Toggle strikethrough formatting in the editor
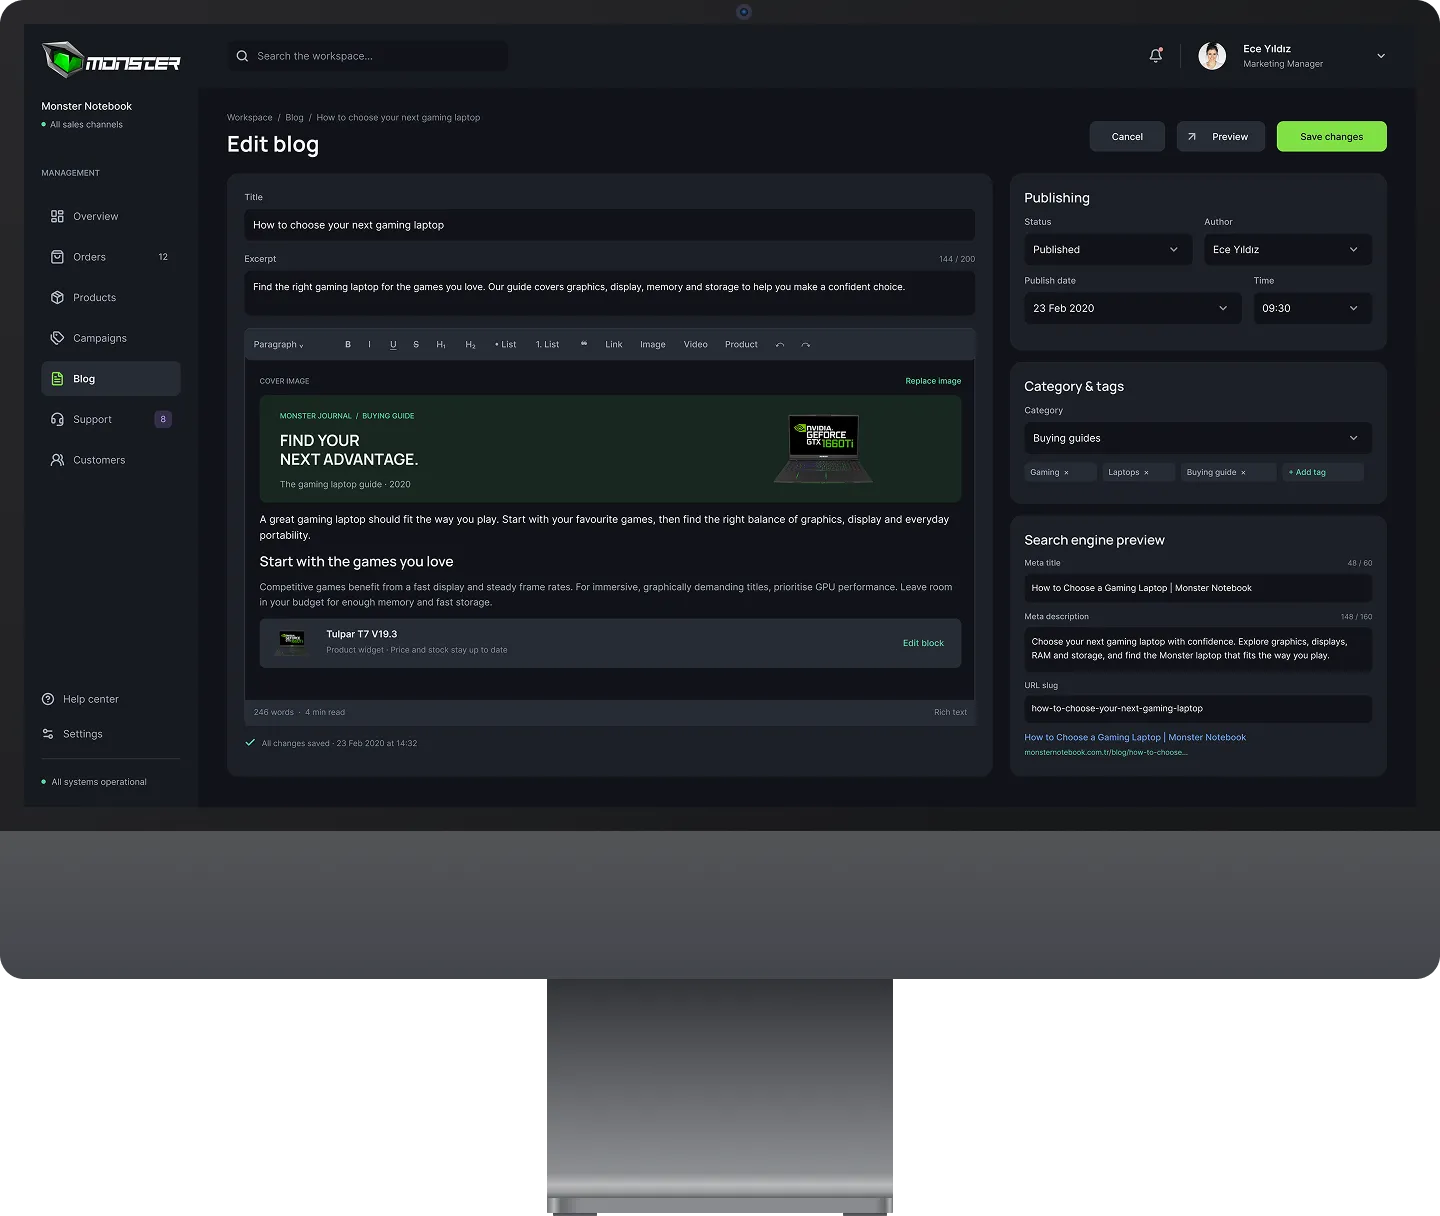The height and width of the screenshot is (1216, 1440). coord(416,345)
